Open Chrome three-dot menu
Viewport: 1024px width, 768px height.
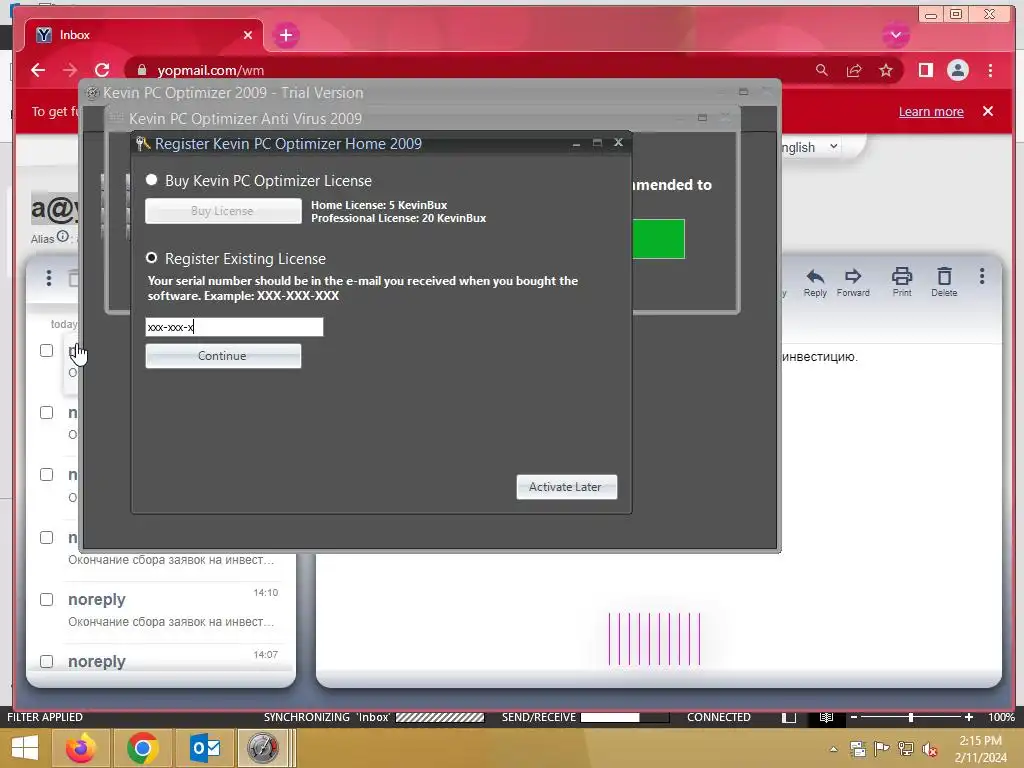tap(990, 70)
